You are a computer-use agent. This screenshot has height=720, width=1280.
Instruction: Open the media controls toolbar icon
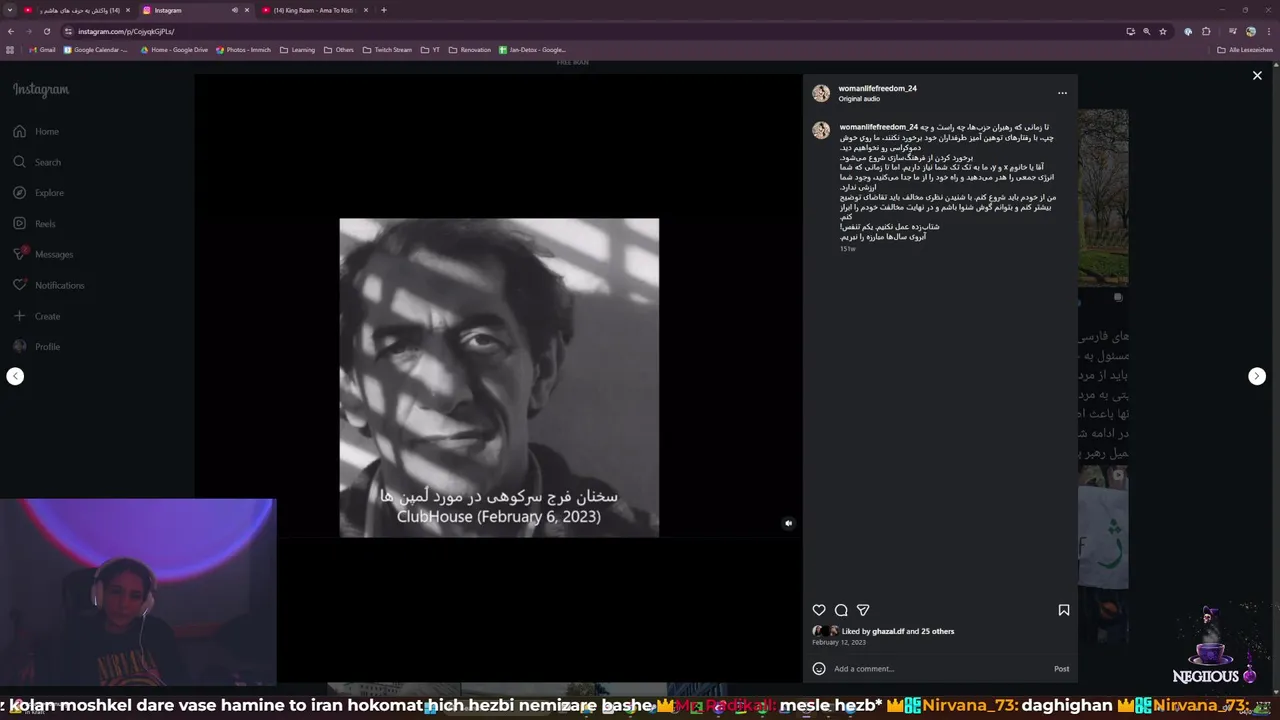pos(1233,31)
